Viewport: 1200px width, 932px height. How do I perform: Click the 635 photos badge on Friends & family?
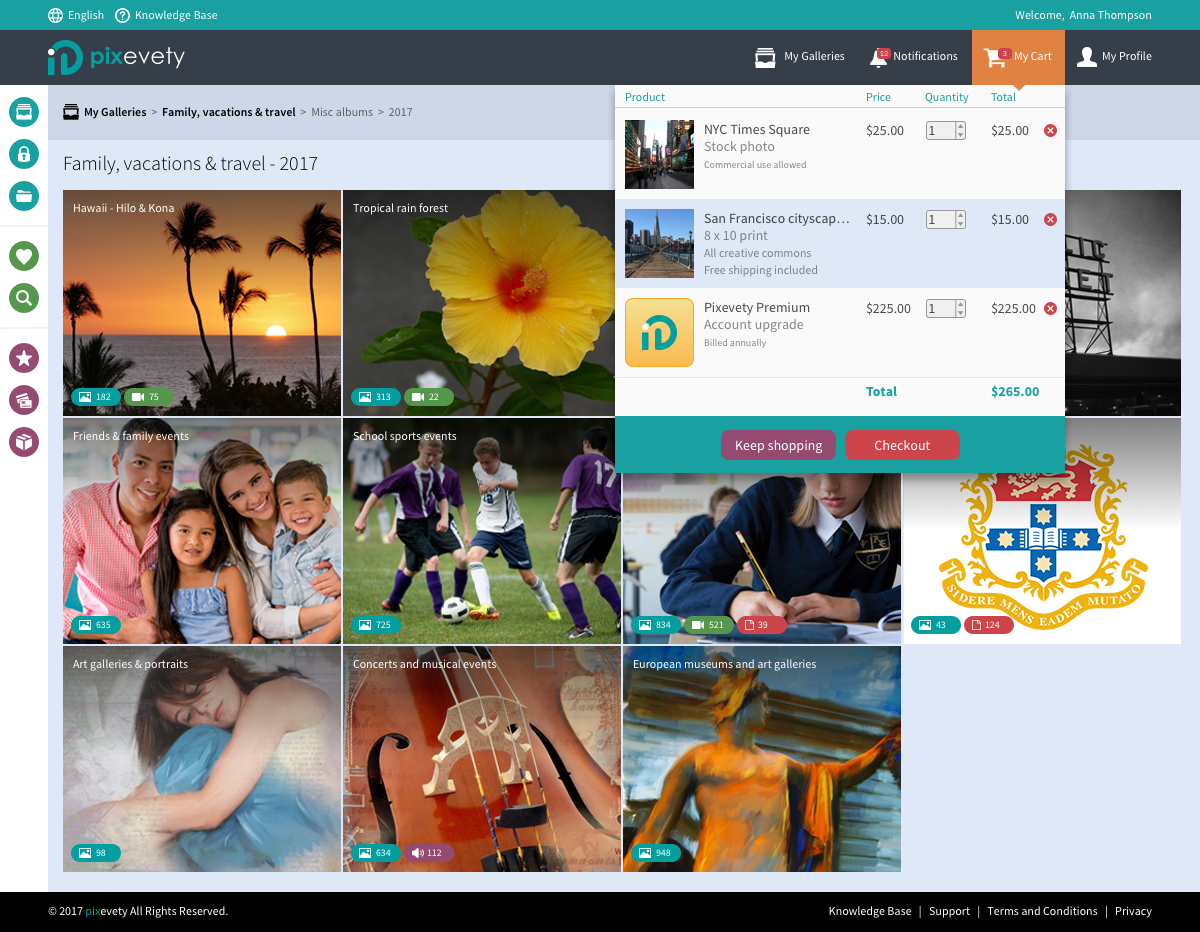click(96, 625)
